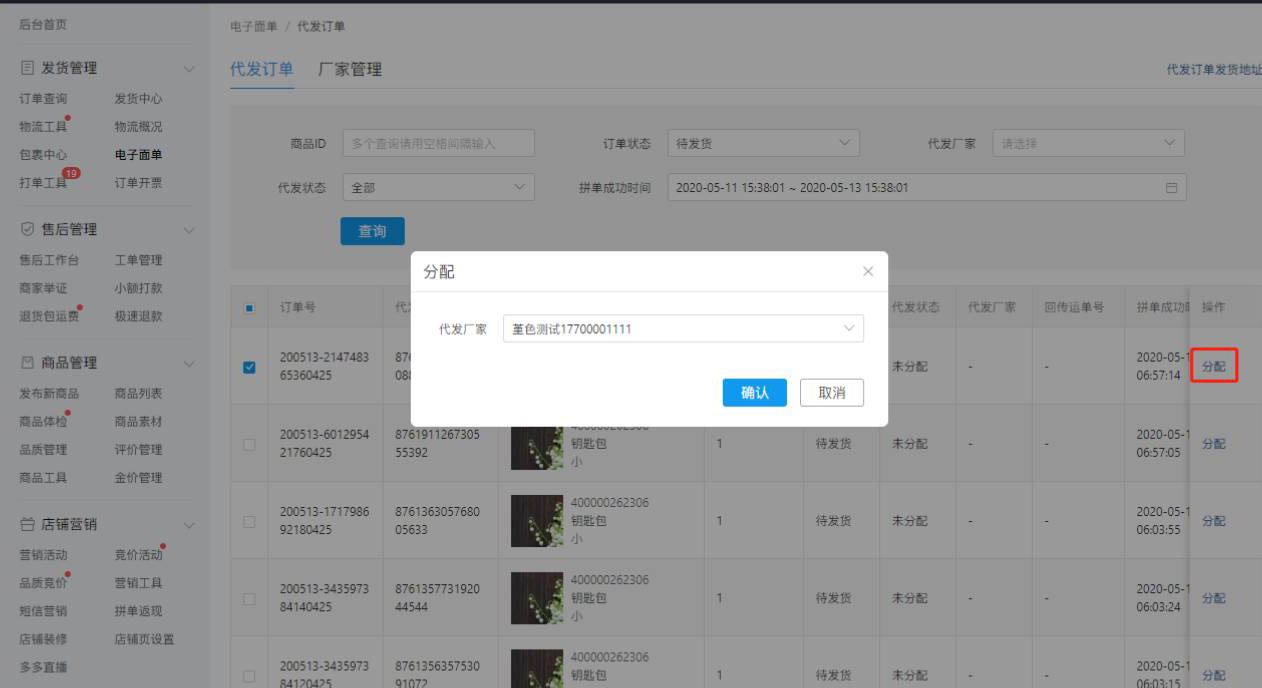Open 包裹中心 in the sidebar

(43, 155)
